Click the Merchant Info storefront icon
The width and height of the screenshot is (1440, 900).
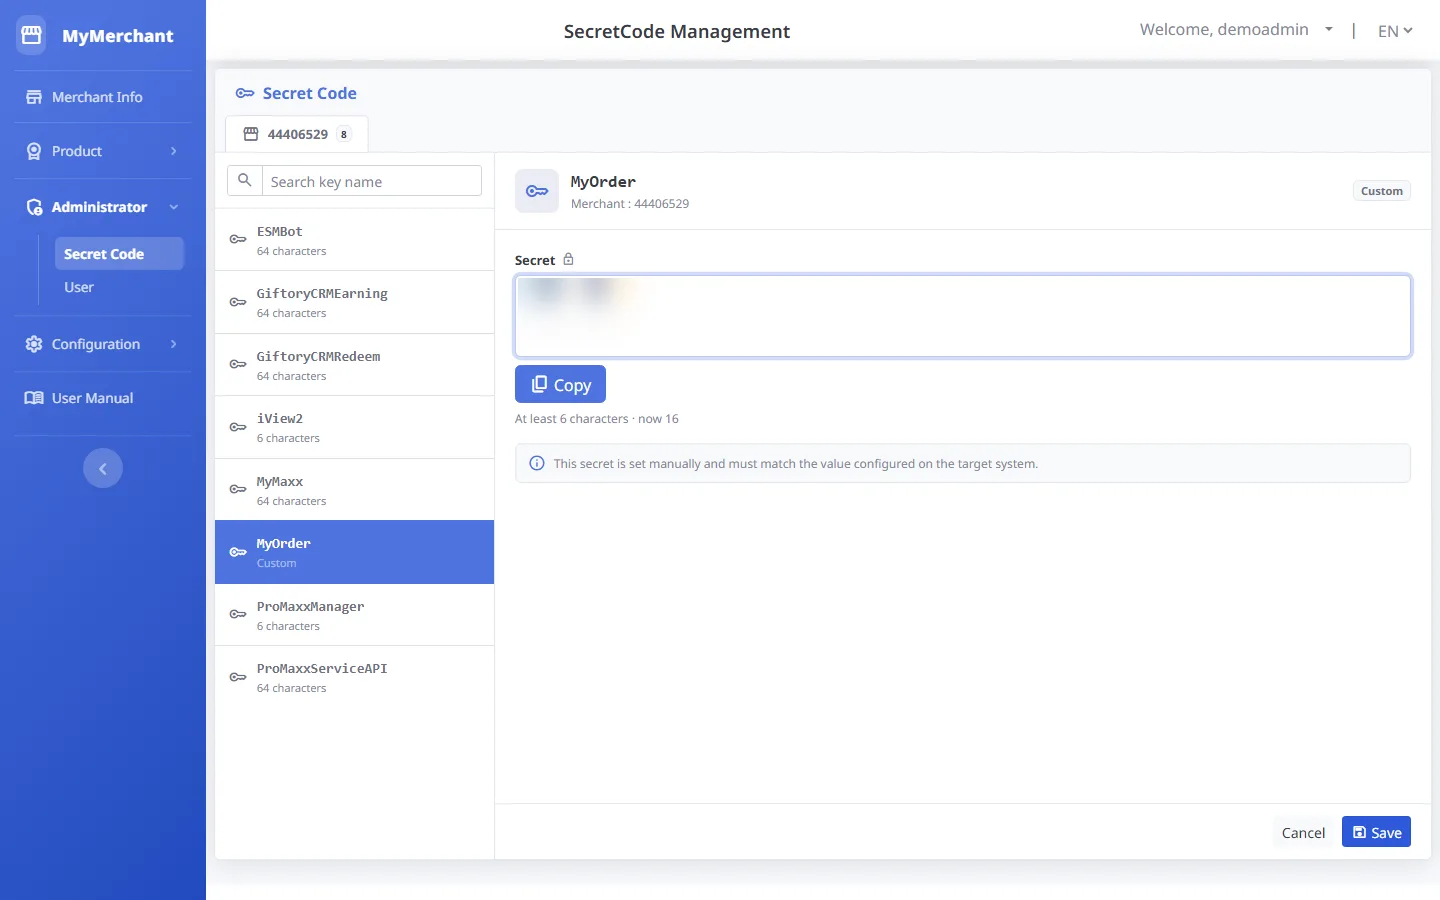tap(34, 97)
